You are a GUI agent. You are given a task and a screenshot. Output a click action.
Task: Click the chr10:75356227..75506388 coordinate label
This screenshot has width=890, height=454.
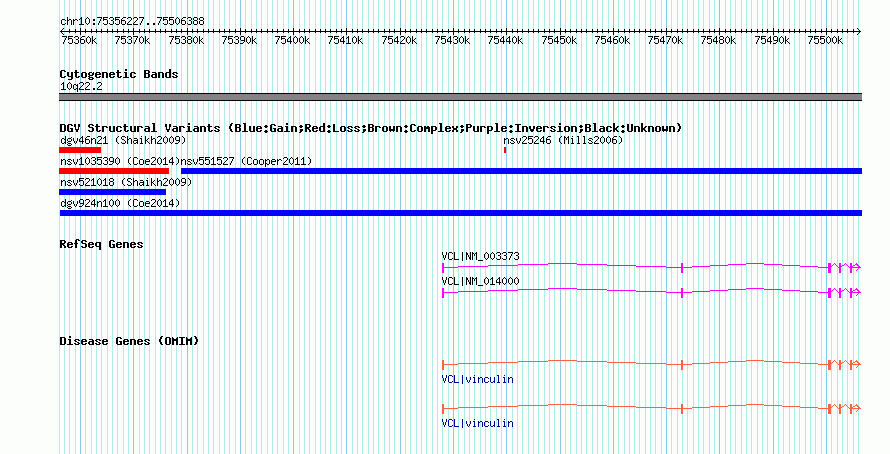pyautogui.click(x=132, y=21)
